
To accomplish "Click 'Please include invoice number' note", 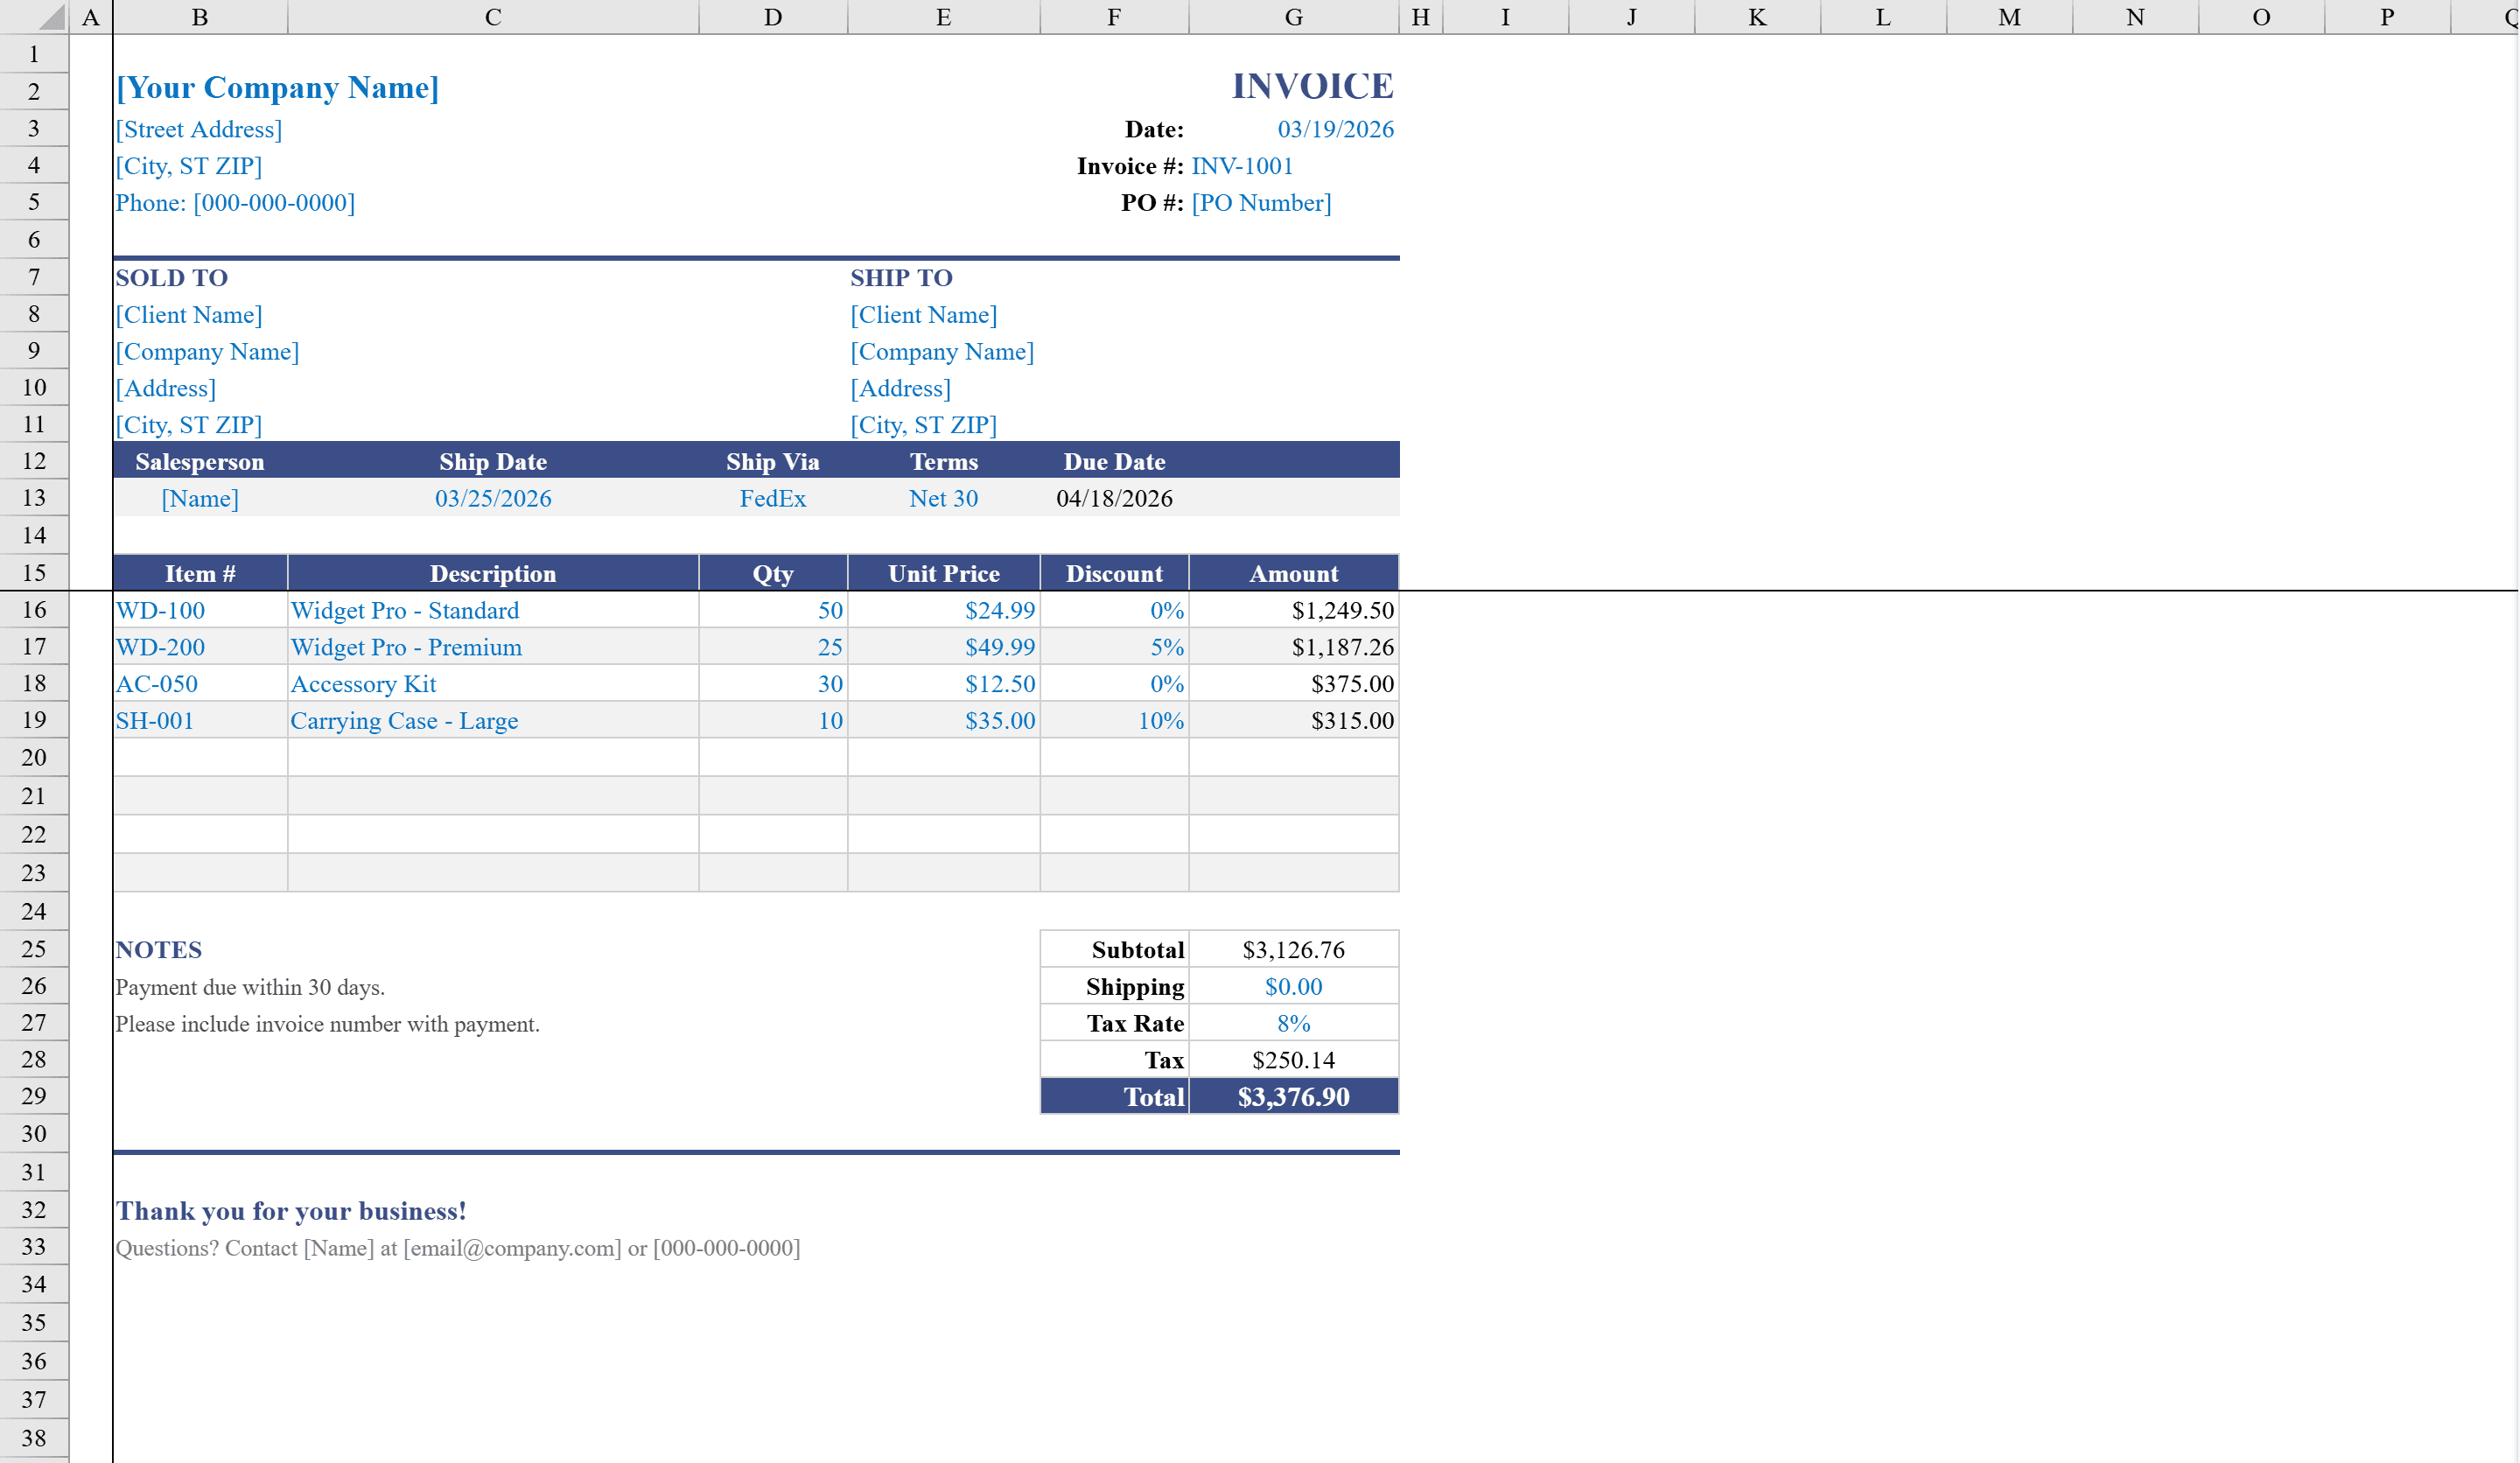I will pyautogui.click(x=327, y=1024).
